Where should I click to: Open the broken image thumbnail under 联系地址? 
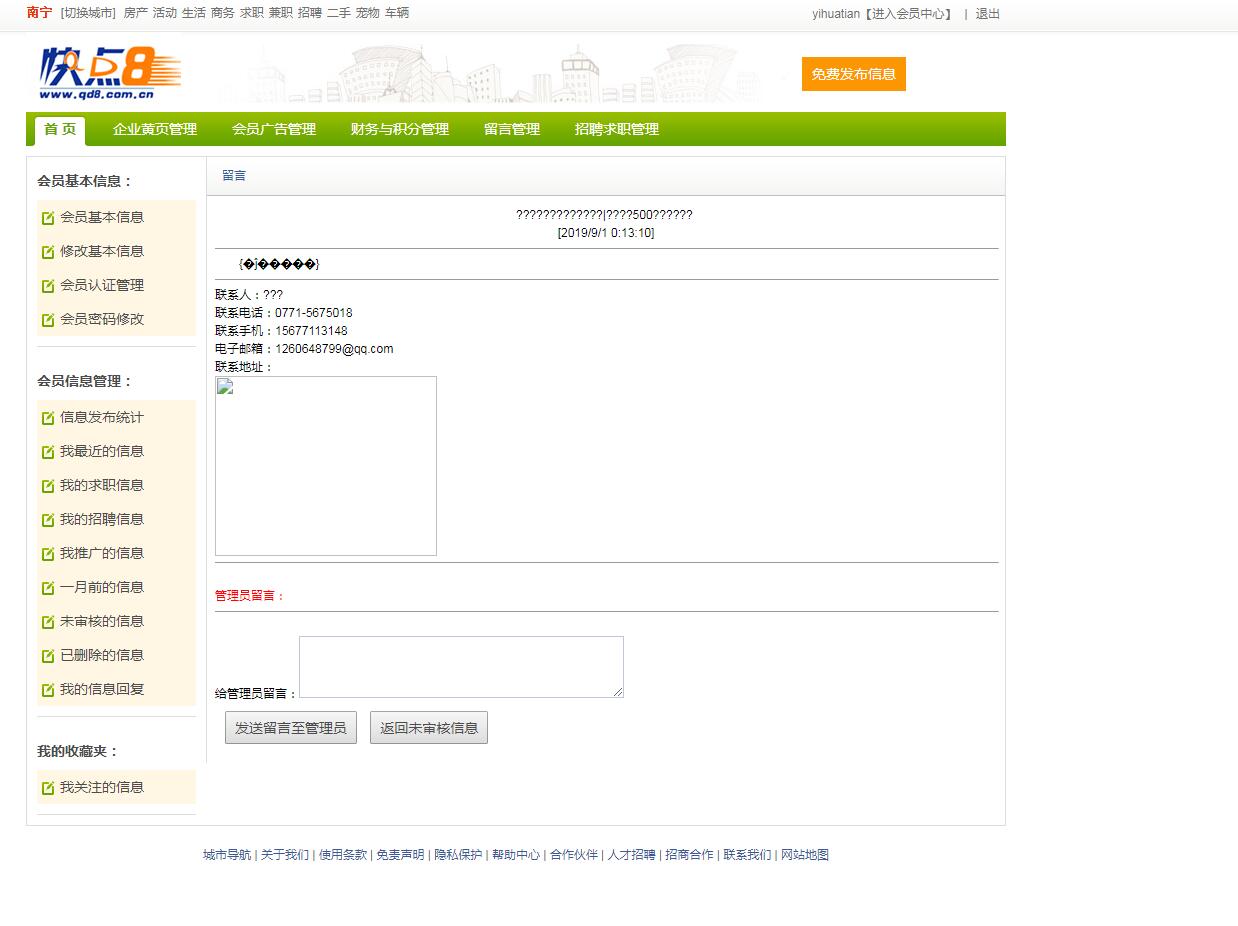point(326,466)
